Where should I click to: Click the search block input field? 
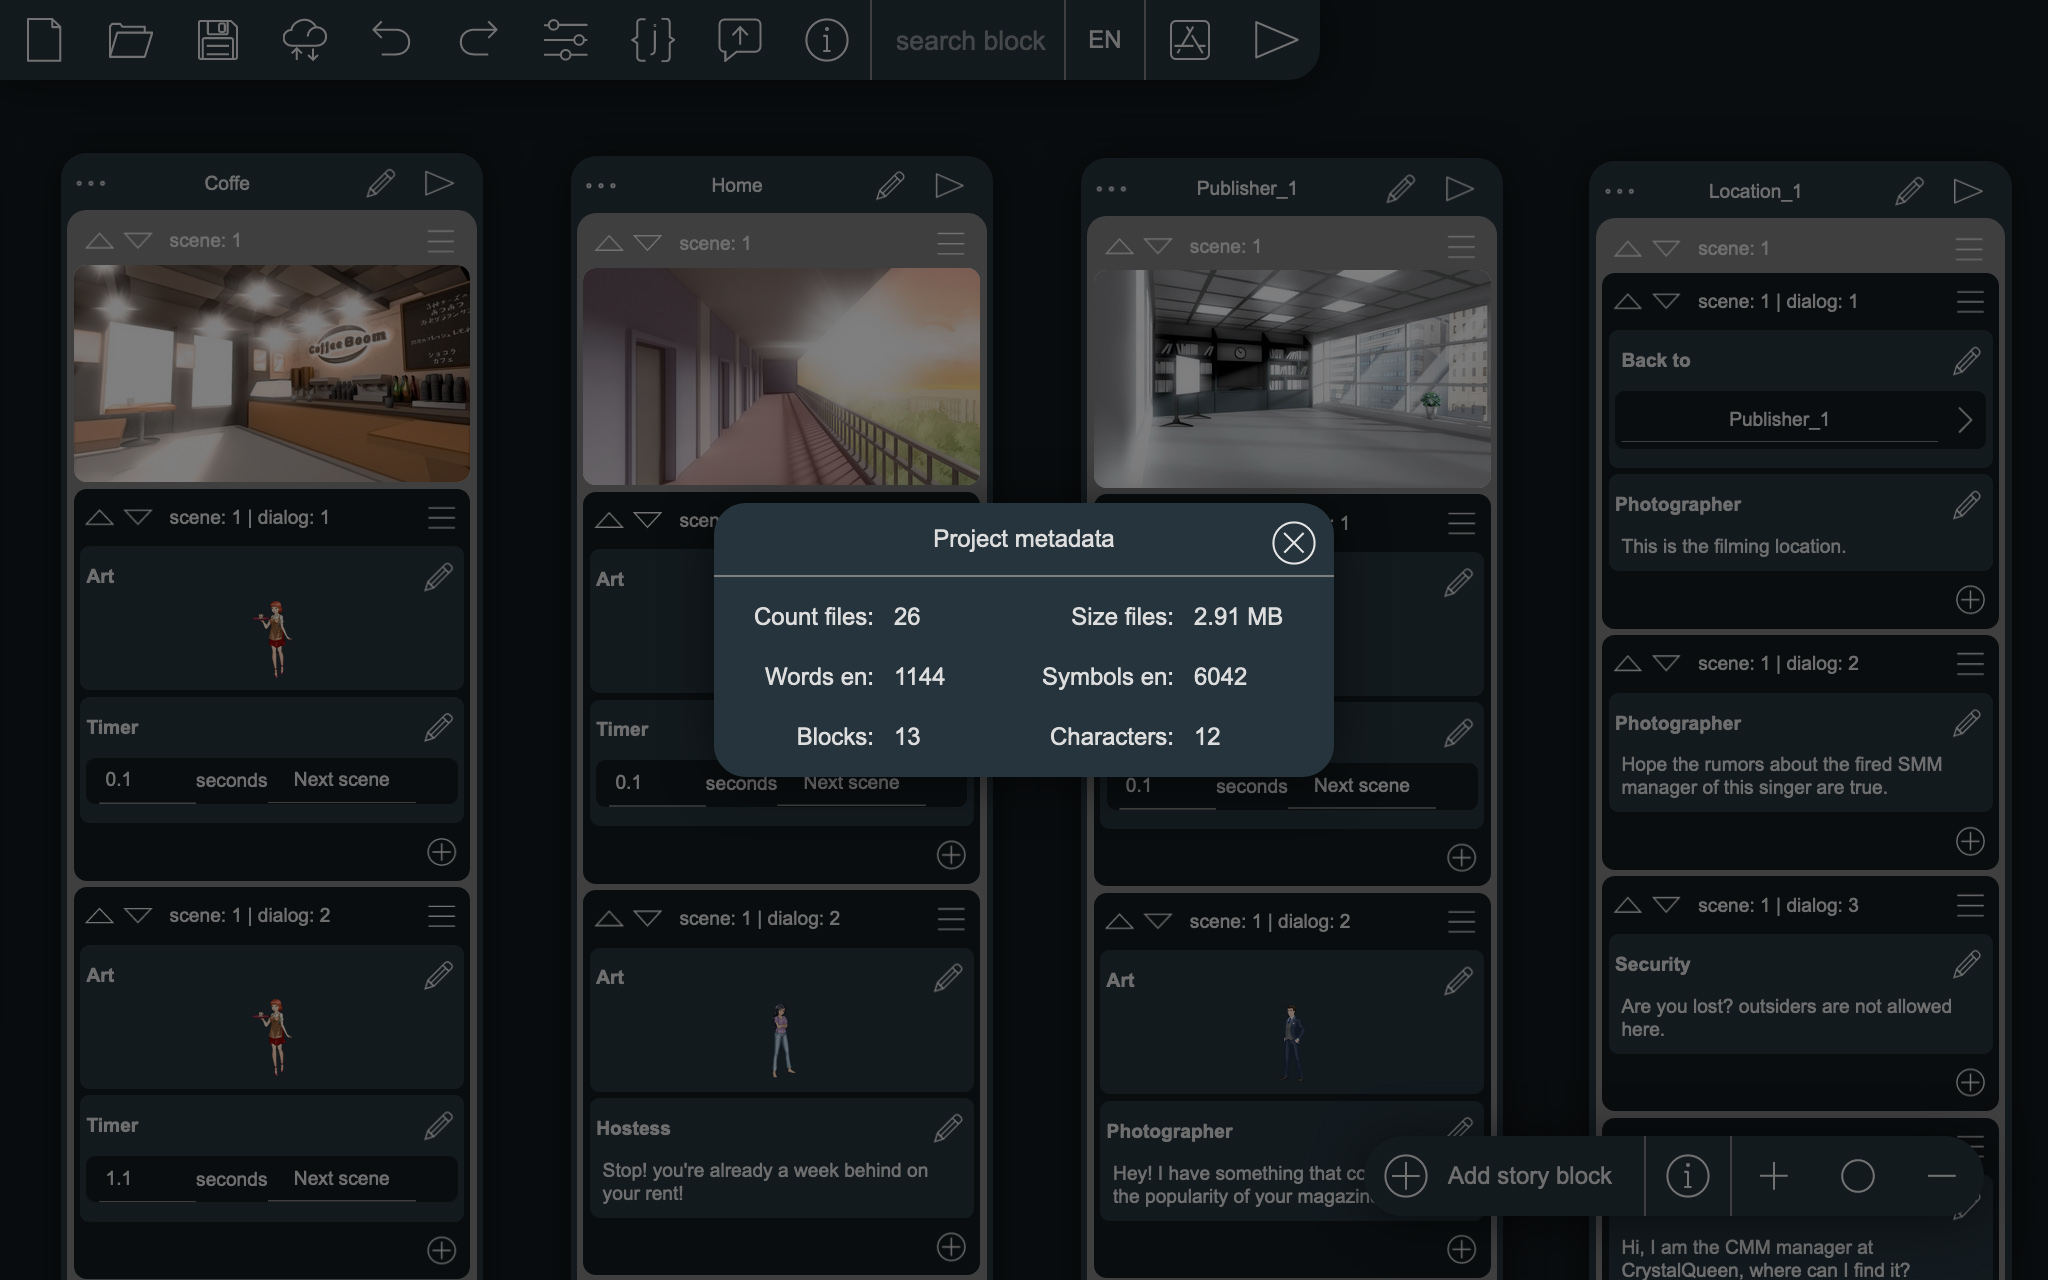click(969, 40)
